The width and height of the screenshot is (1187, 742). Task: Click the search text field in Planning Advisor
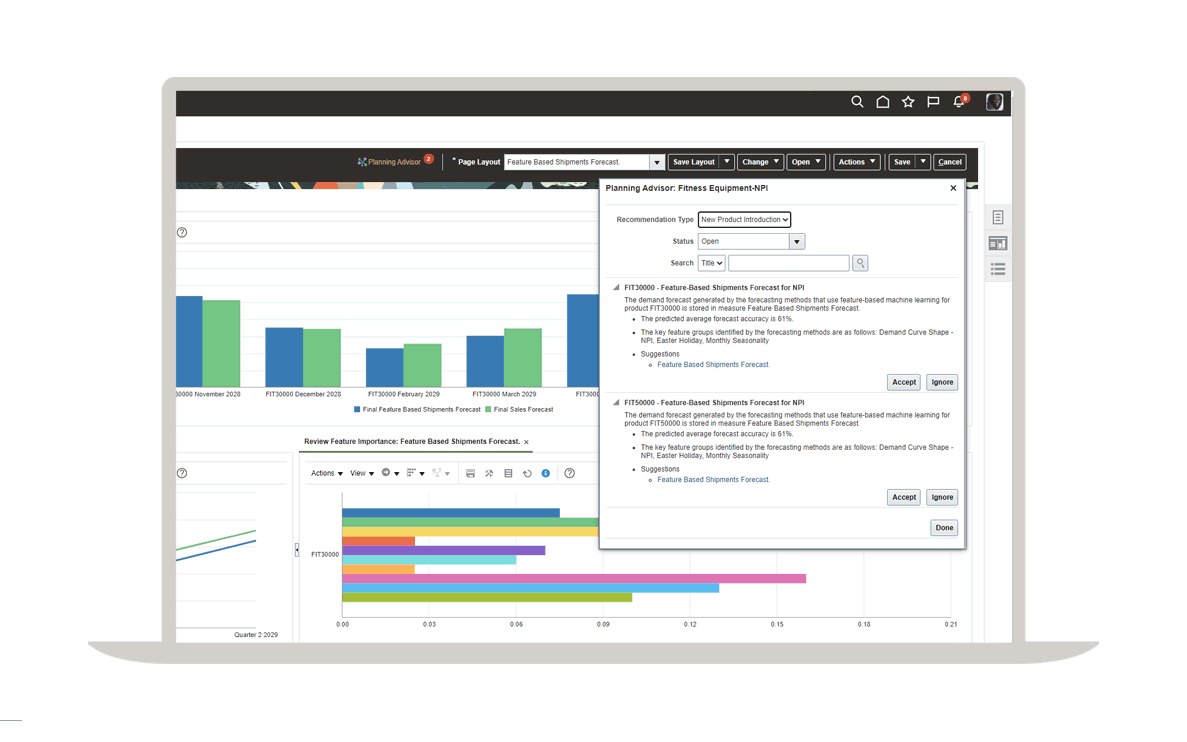coord(788,263)
